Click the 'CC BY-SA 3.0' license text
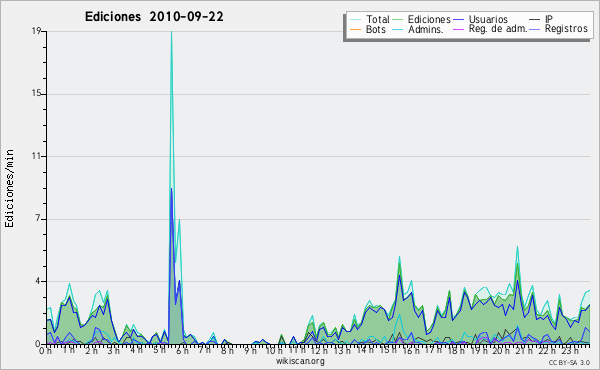The width and height of the screenshot is (600, 370). pyautogui.click(x=569, y=362)
